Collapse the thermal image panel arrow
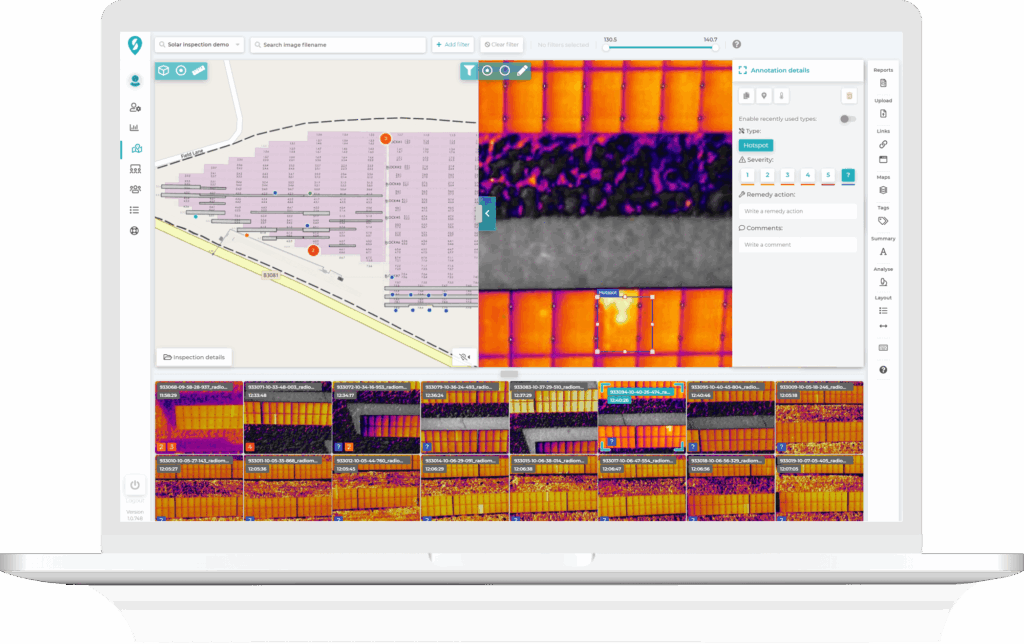 (x=487, y=213)
